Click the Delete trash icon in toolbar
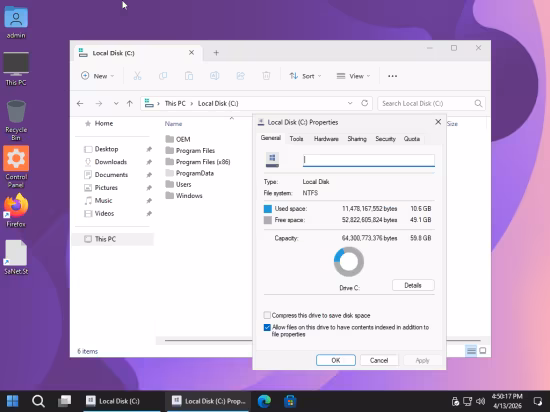Screen dimensions: 550x412 (x=266, y=76)
